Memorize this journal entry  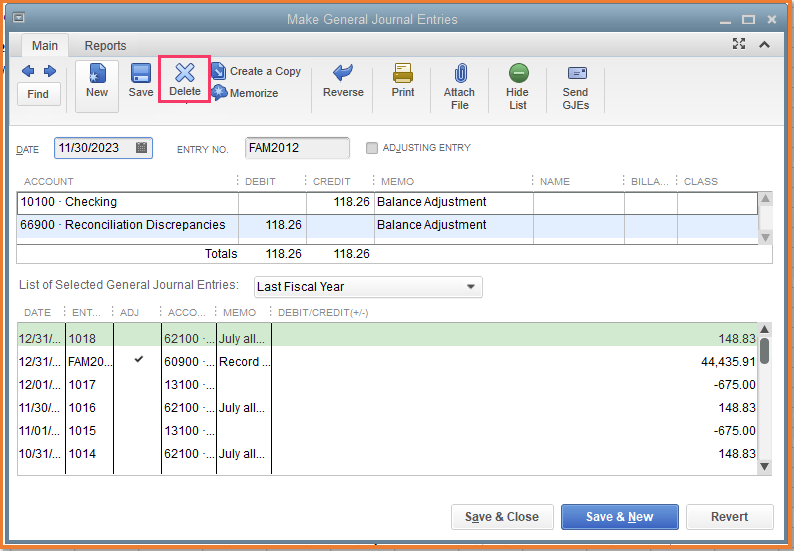click(x=245, y=93)
